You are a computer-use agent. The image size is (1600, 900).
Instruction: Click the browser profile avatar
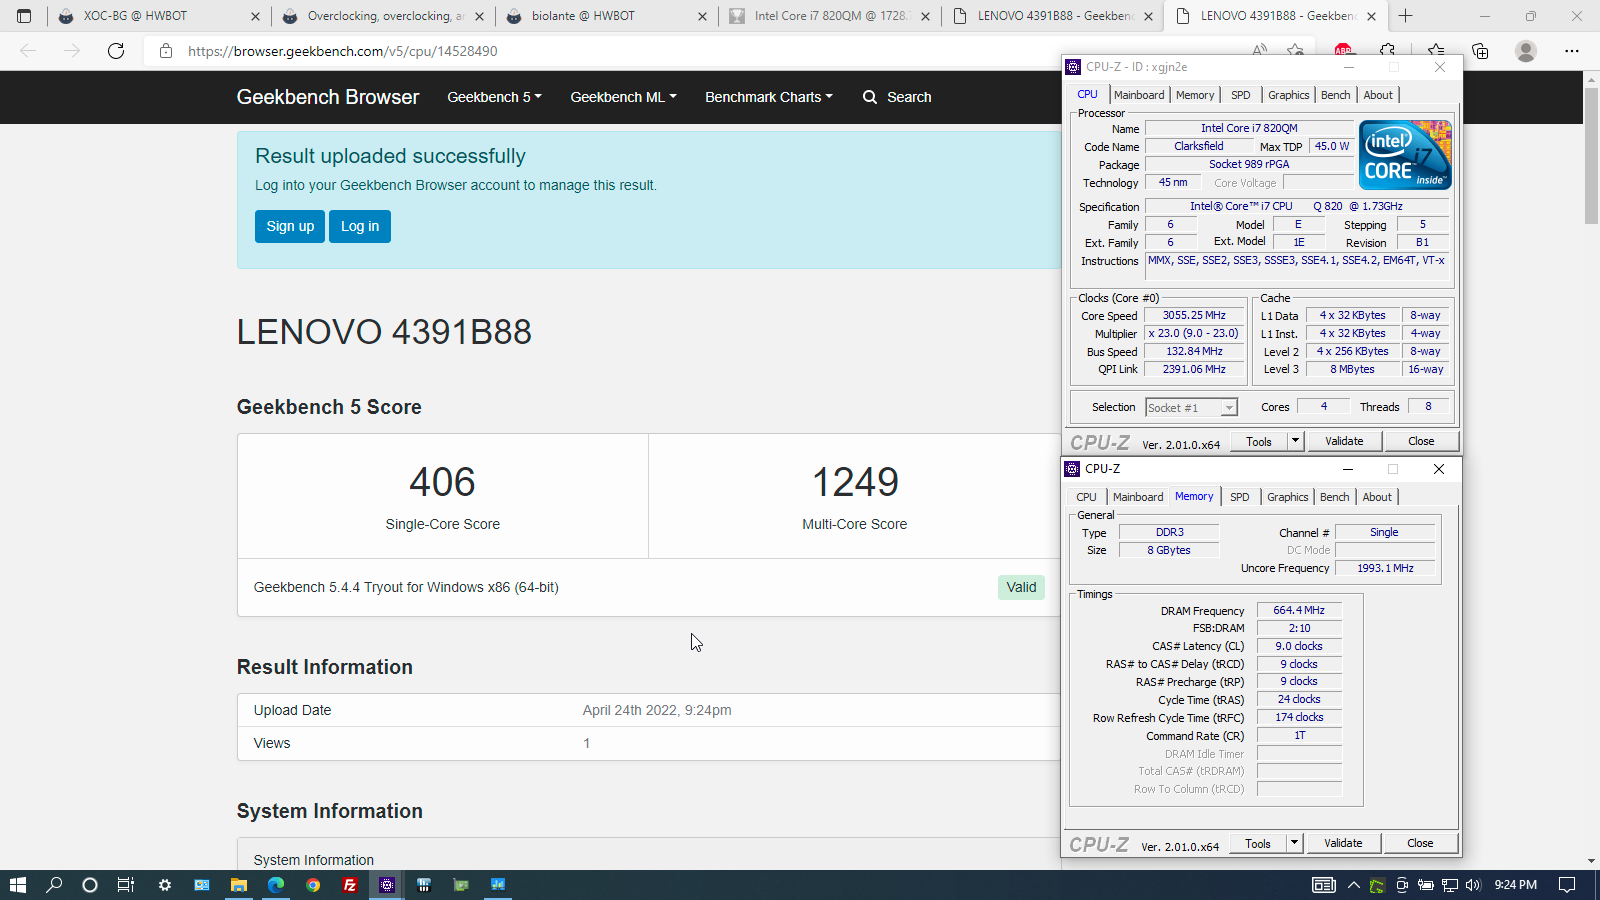pos(1526,51)
